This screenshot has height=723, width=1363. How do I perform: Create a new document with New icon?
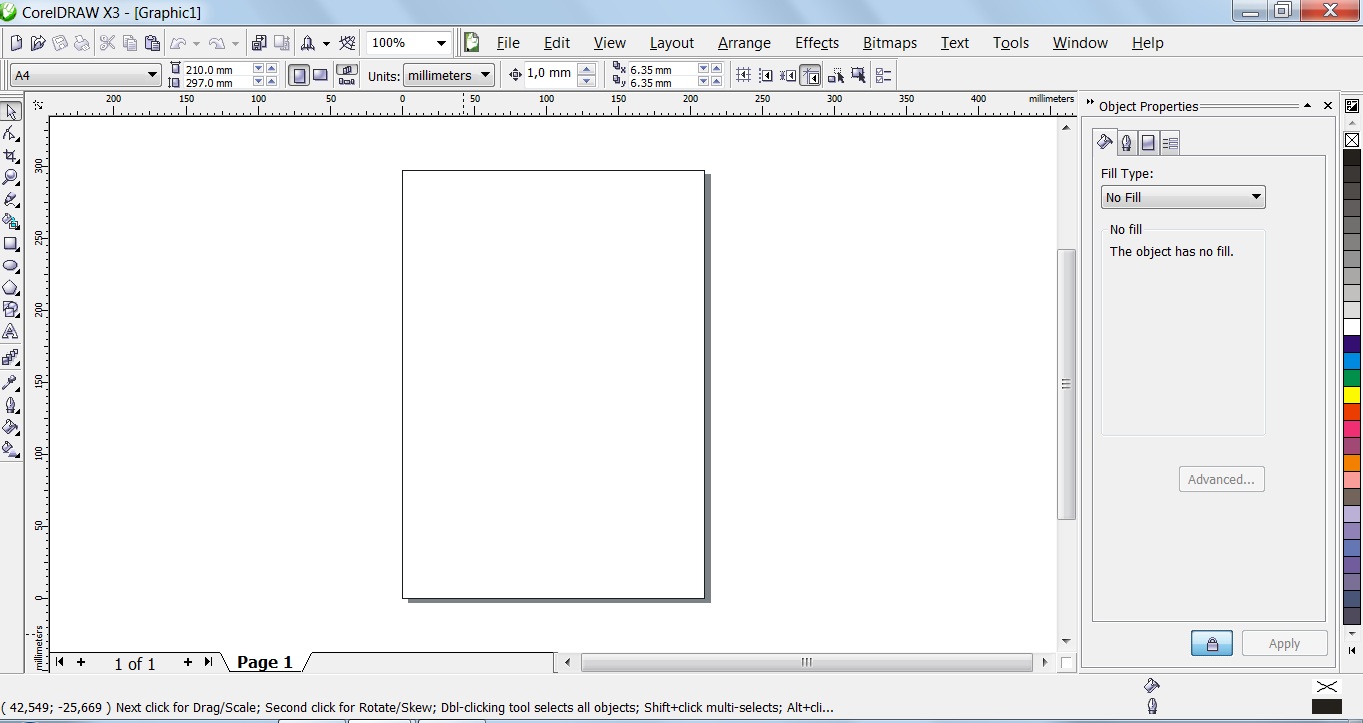(x=15, y=43)
